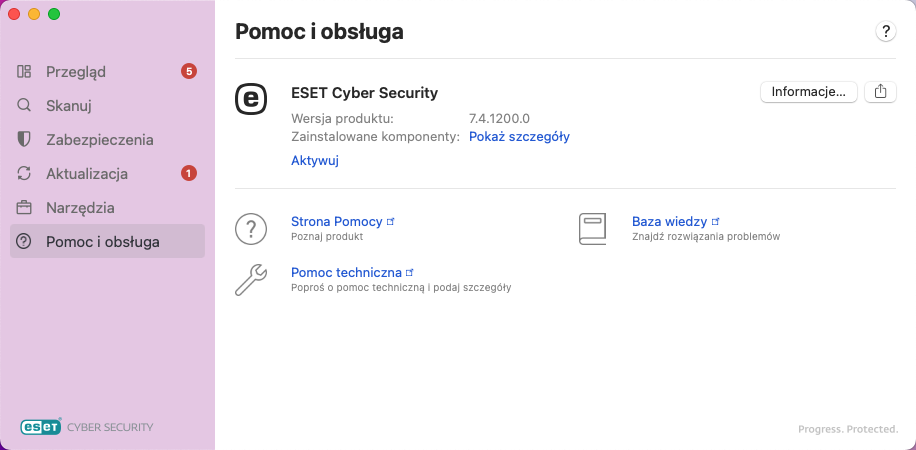Click the briefcase icon for Narzędzia
Image resolution: width=916 pixels, height=450 pixels.
click(25, 208)
